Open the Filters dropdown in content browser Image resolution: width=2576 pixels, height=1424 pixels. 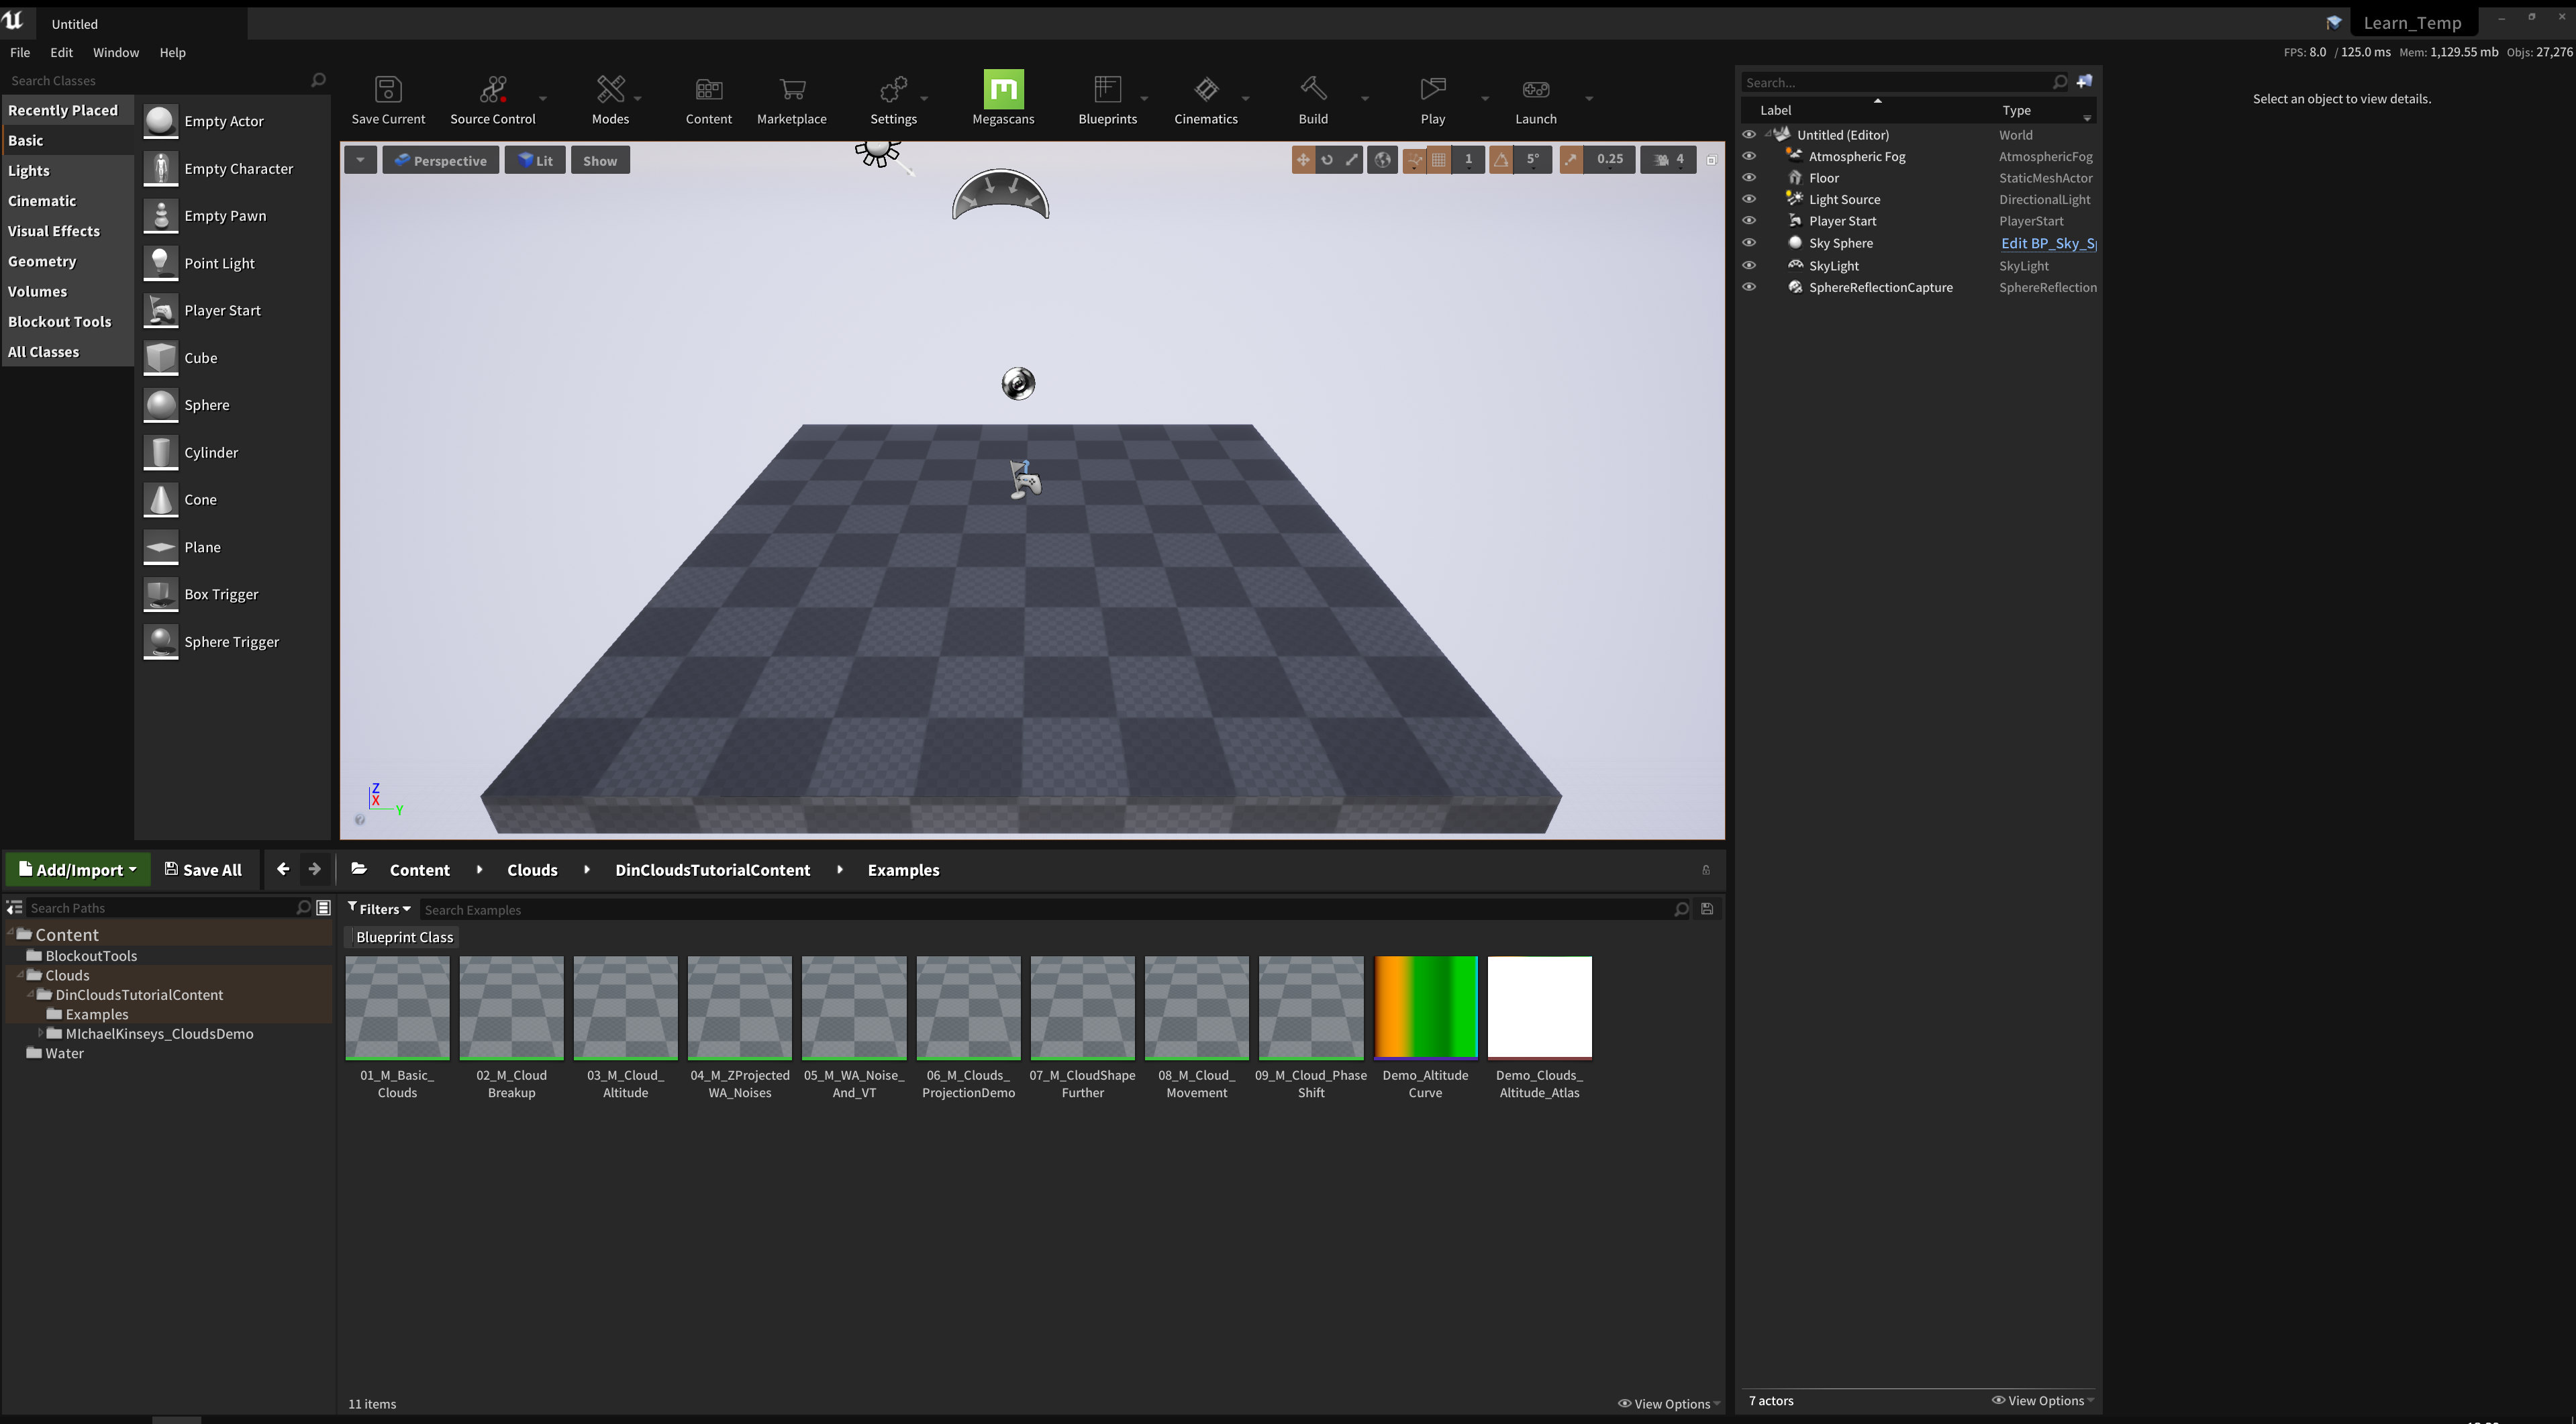point(379,909)
